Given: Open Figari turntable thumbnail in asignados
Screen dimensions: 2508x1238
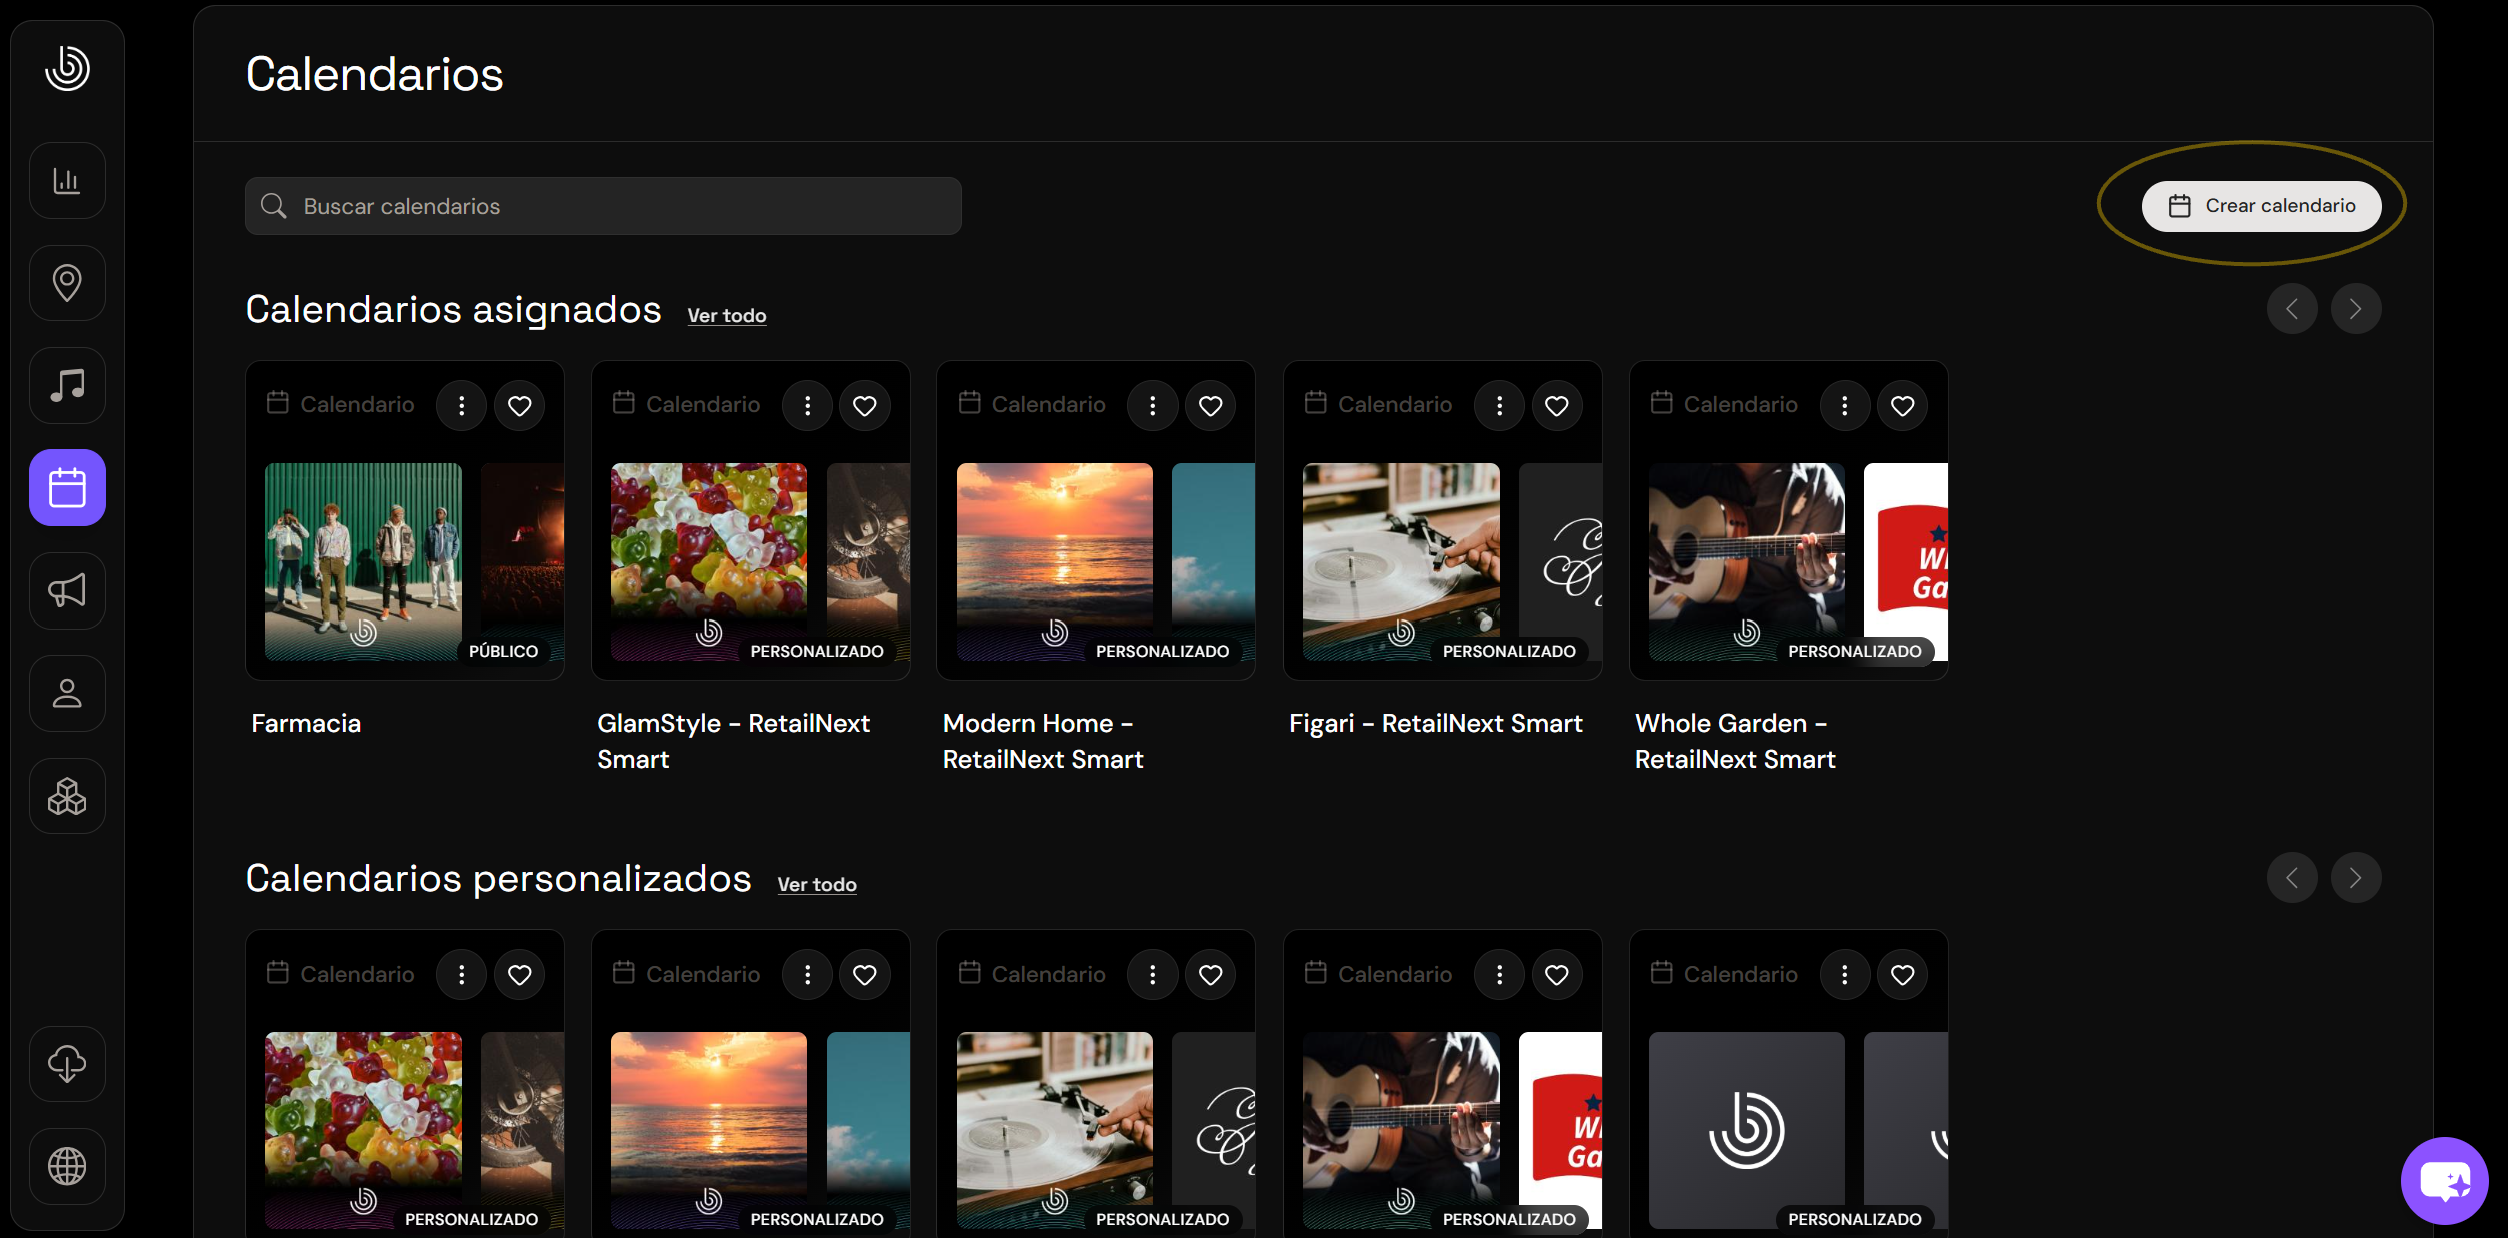Looking at the screenshot, I should 1401,561.
